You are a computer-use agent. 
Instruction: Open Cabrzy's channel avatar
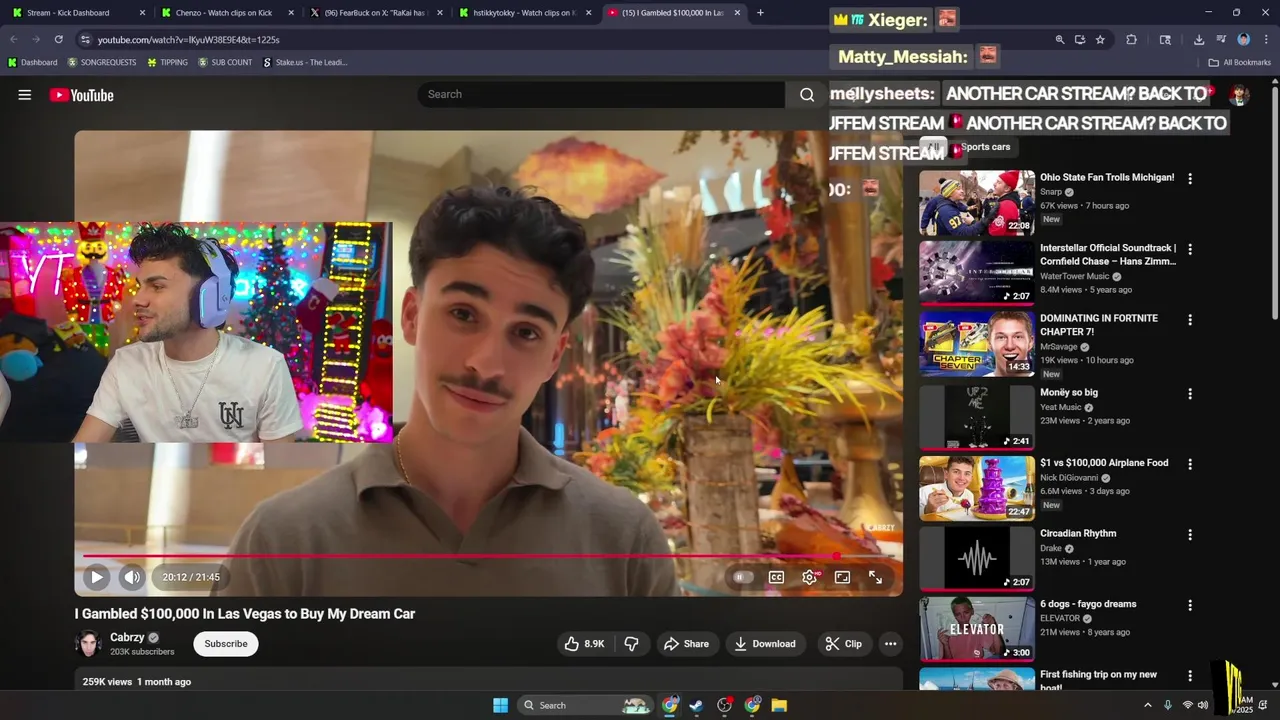[x=89, y=644]
